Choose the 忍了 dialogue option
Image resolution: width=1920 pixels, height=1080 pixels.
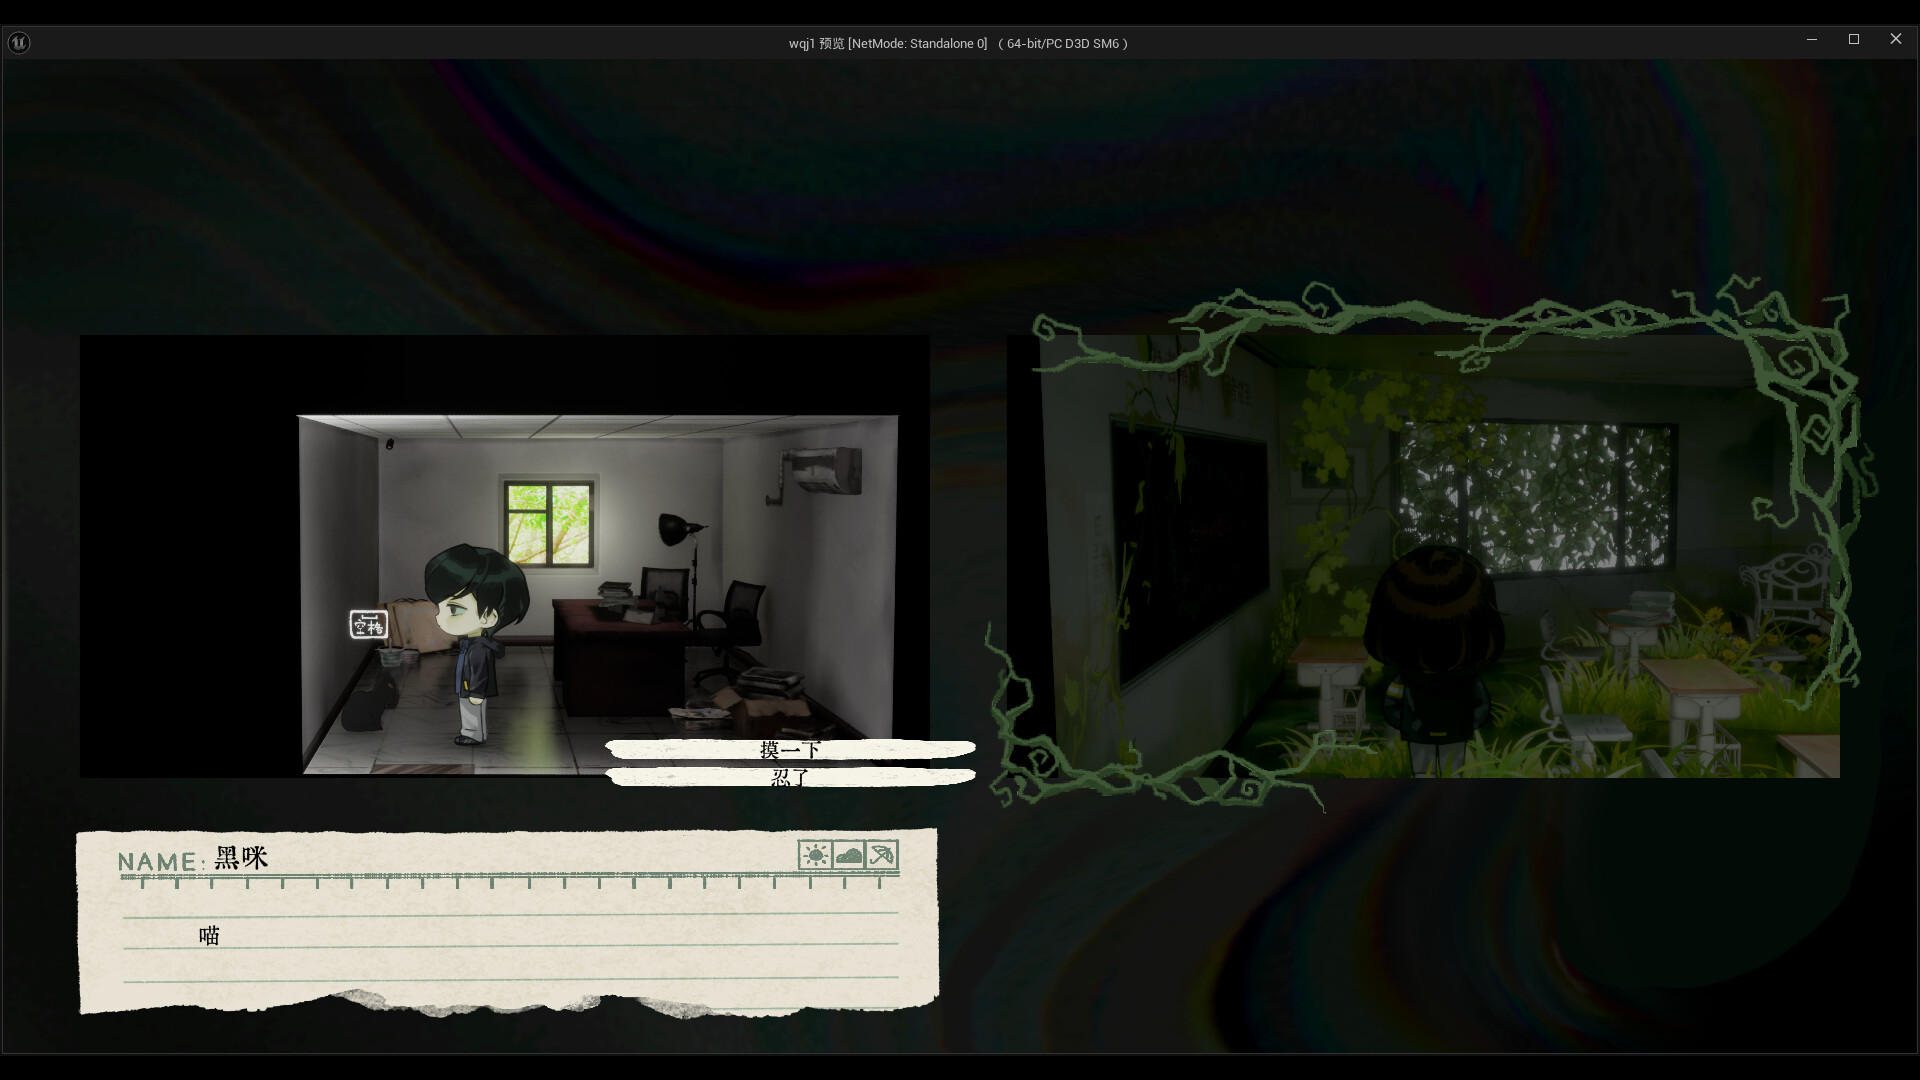point(790,777)
